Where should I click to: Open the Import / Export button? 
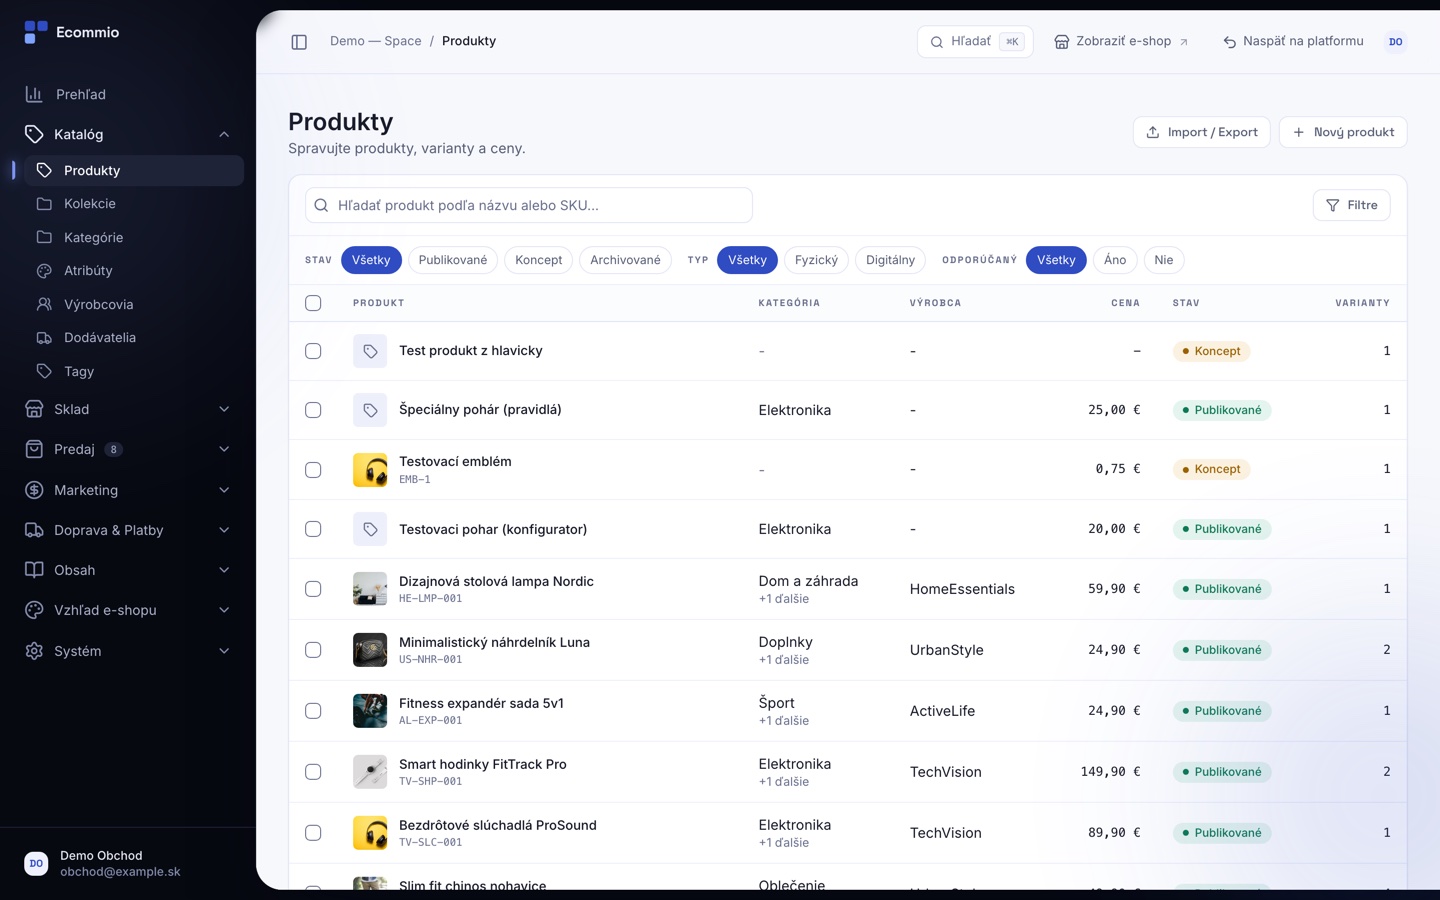click(1202, 132)
